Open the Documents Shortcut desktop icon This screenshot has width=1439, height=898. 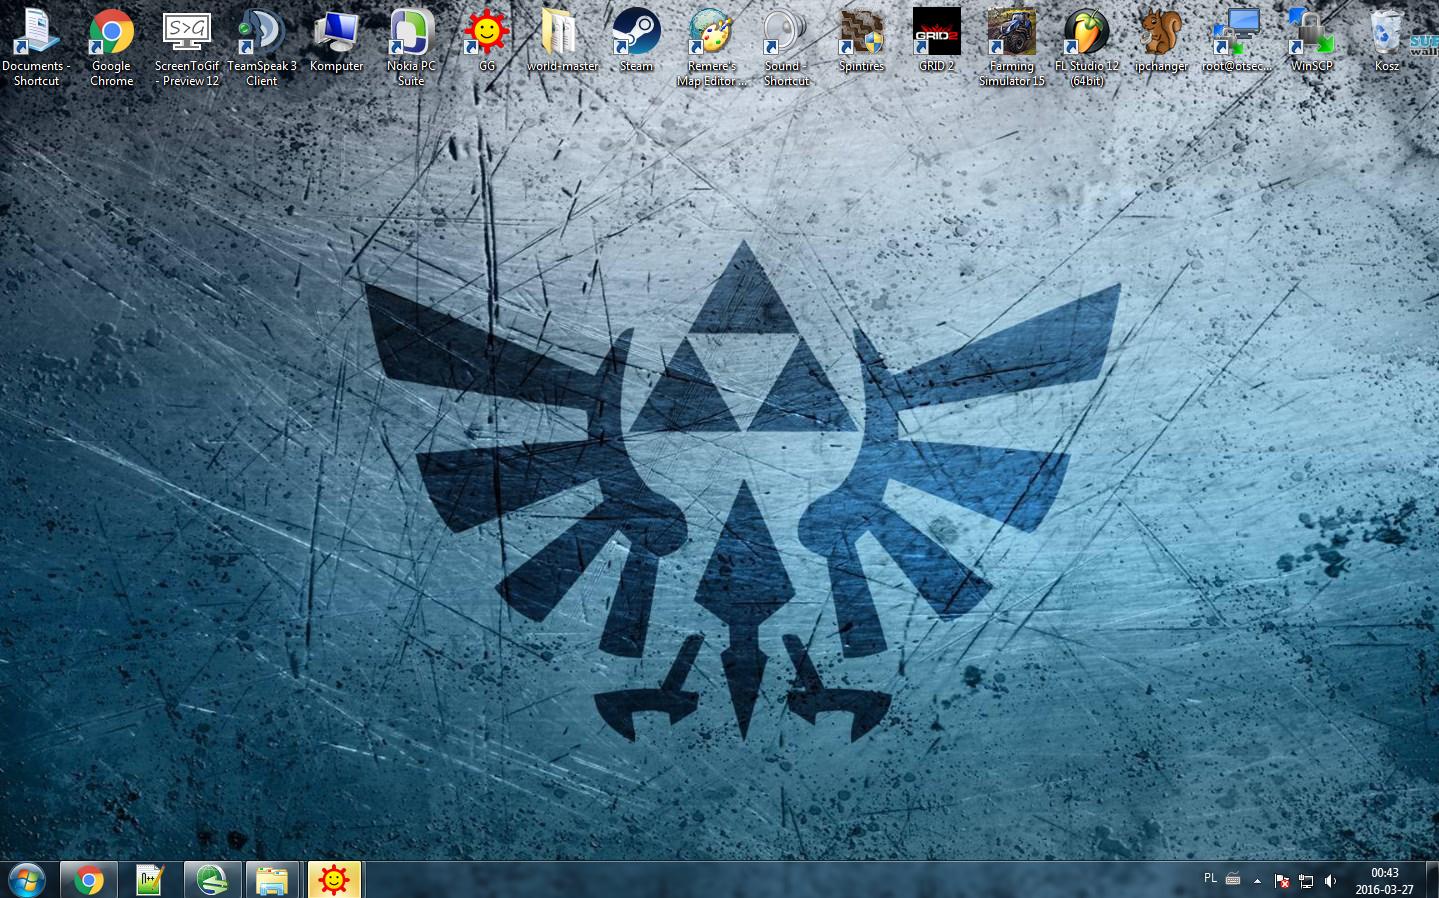point(36,45)
